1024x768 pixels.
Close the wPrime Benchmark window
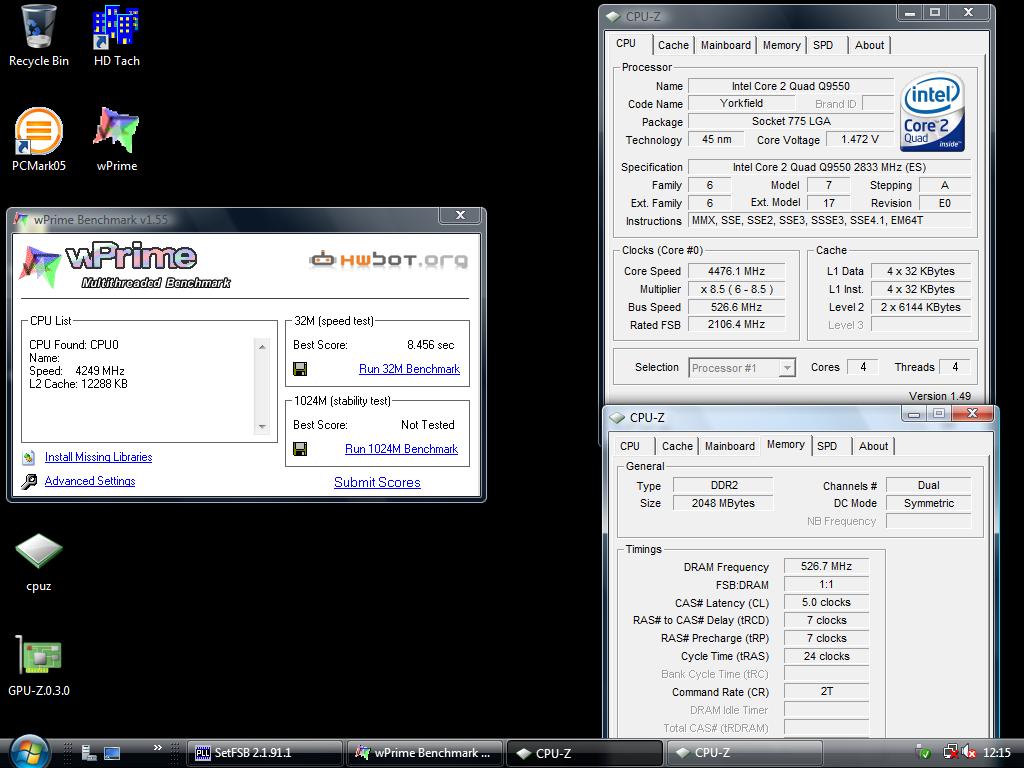click(x=460, y=216)
